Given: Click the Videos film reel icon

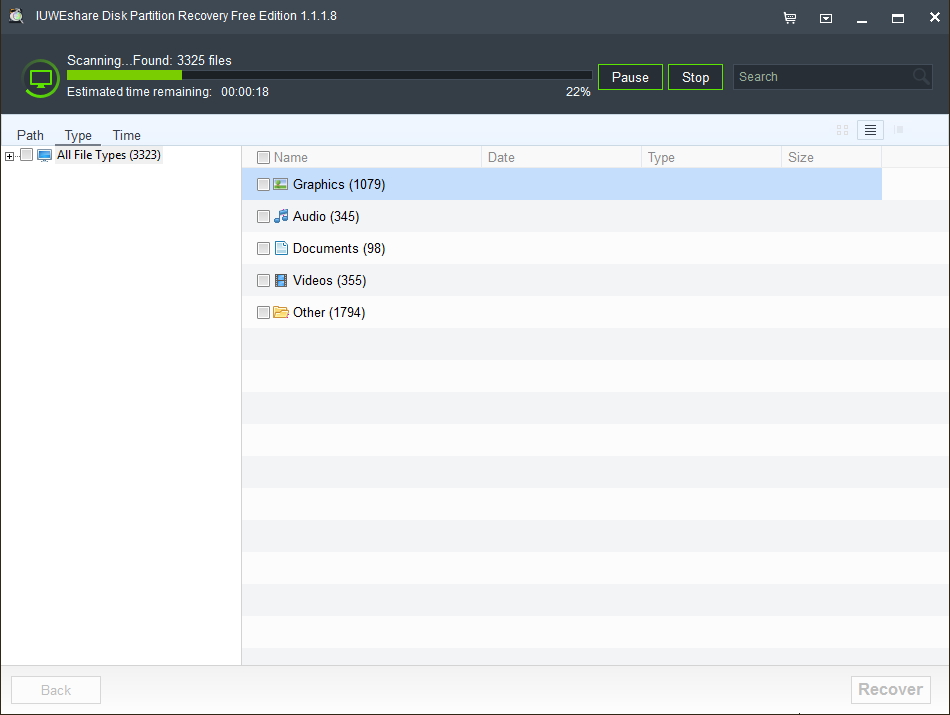Looking at the screenshot, I should (x=281, y=280).
